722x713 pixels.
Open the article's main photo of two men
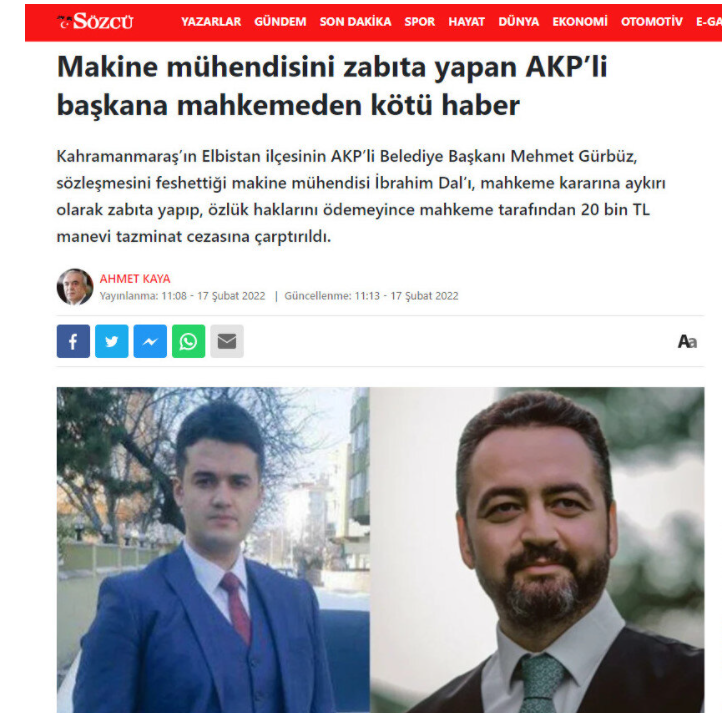tap(380, 550)
